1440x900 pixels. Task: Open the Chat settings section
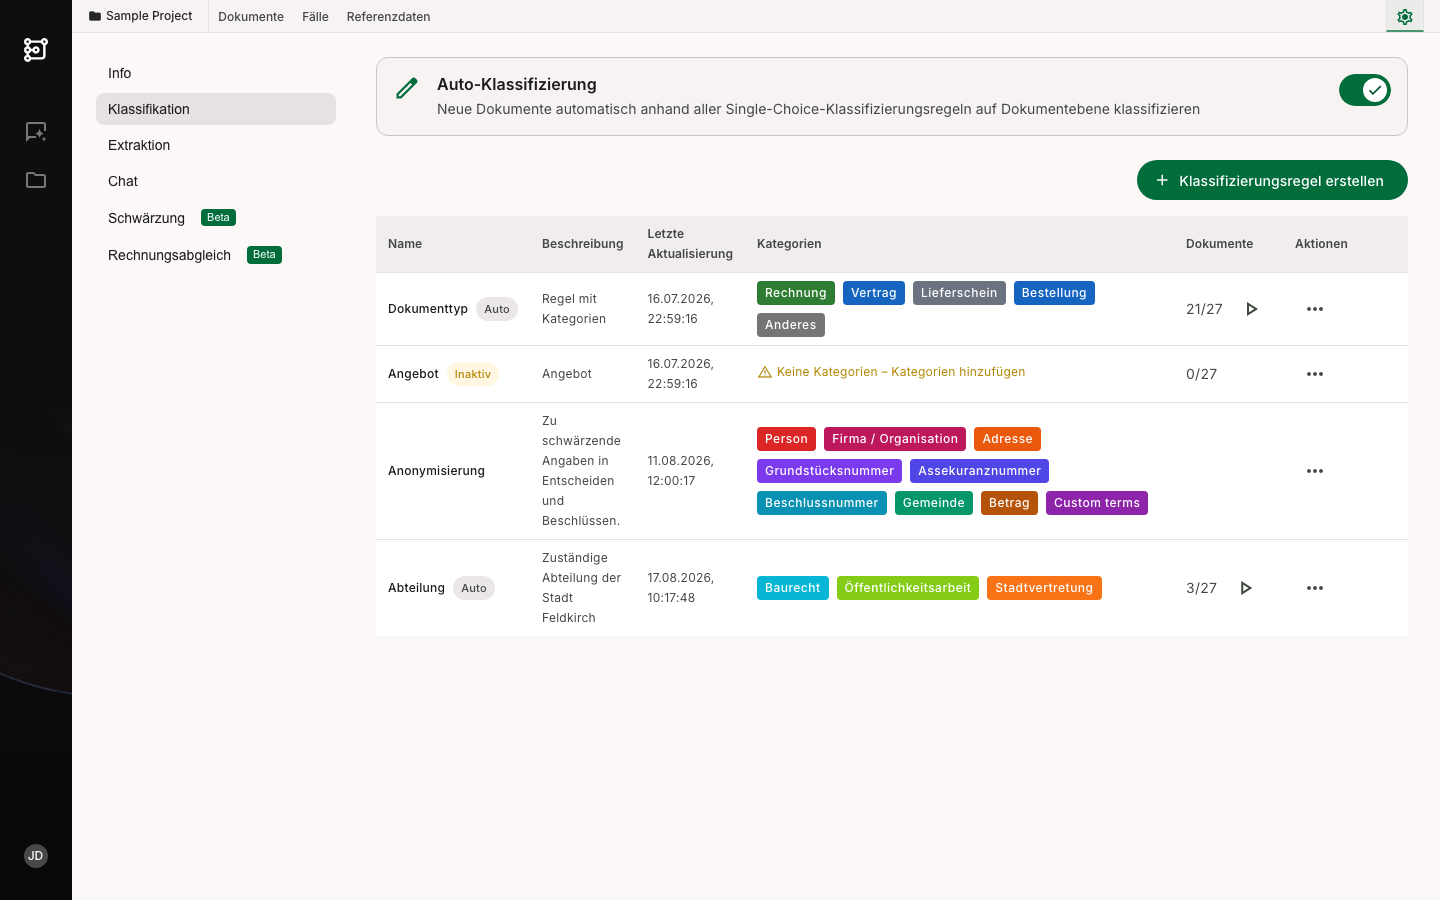(x=216, y=181)
